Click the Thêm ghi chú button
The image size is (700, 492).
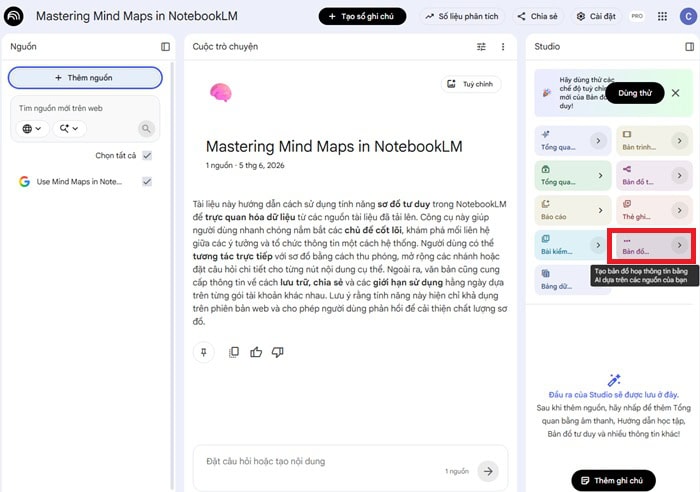[613, 480]
